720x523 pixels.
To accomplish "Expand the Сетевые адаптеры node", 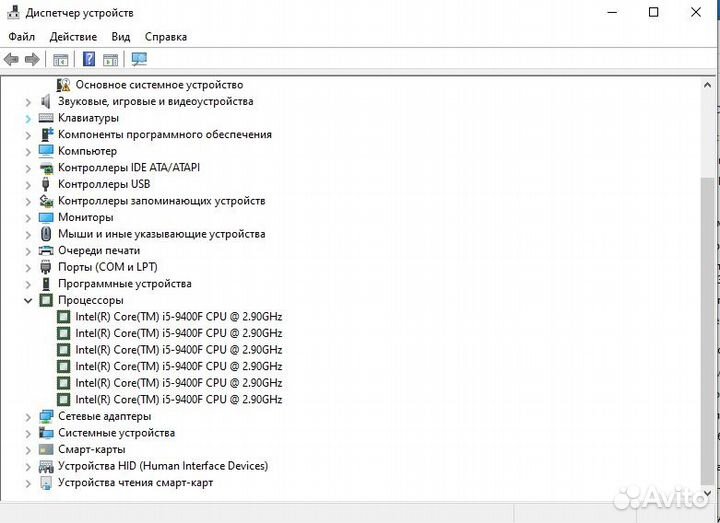I will [28, 417].
